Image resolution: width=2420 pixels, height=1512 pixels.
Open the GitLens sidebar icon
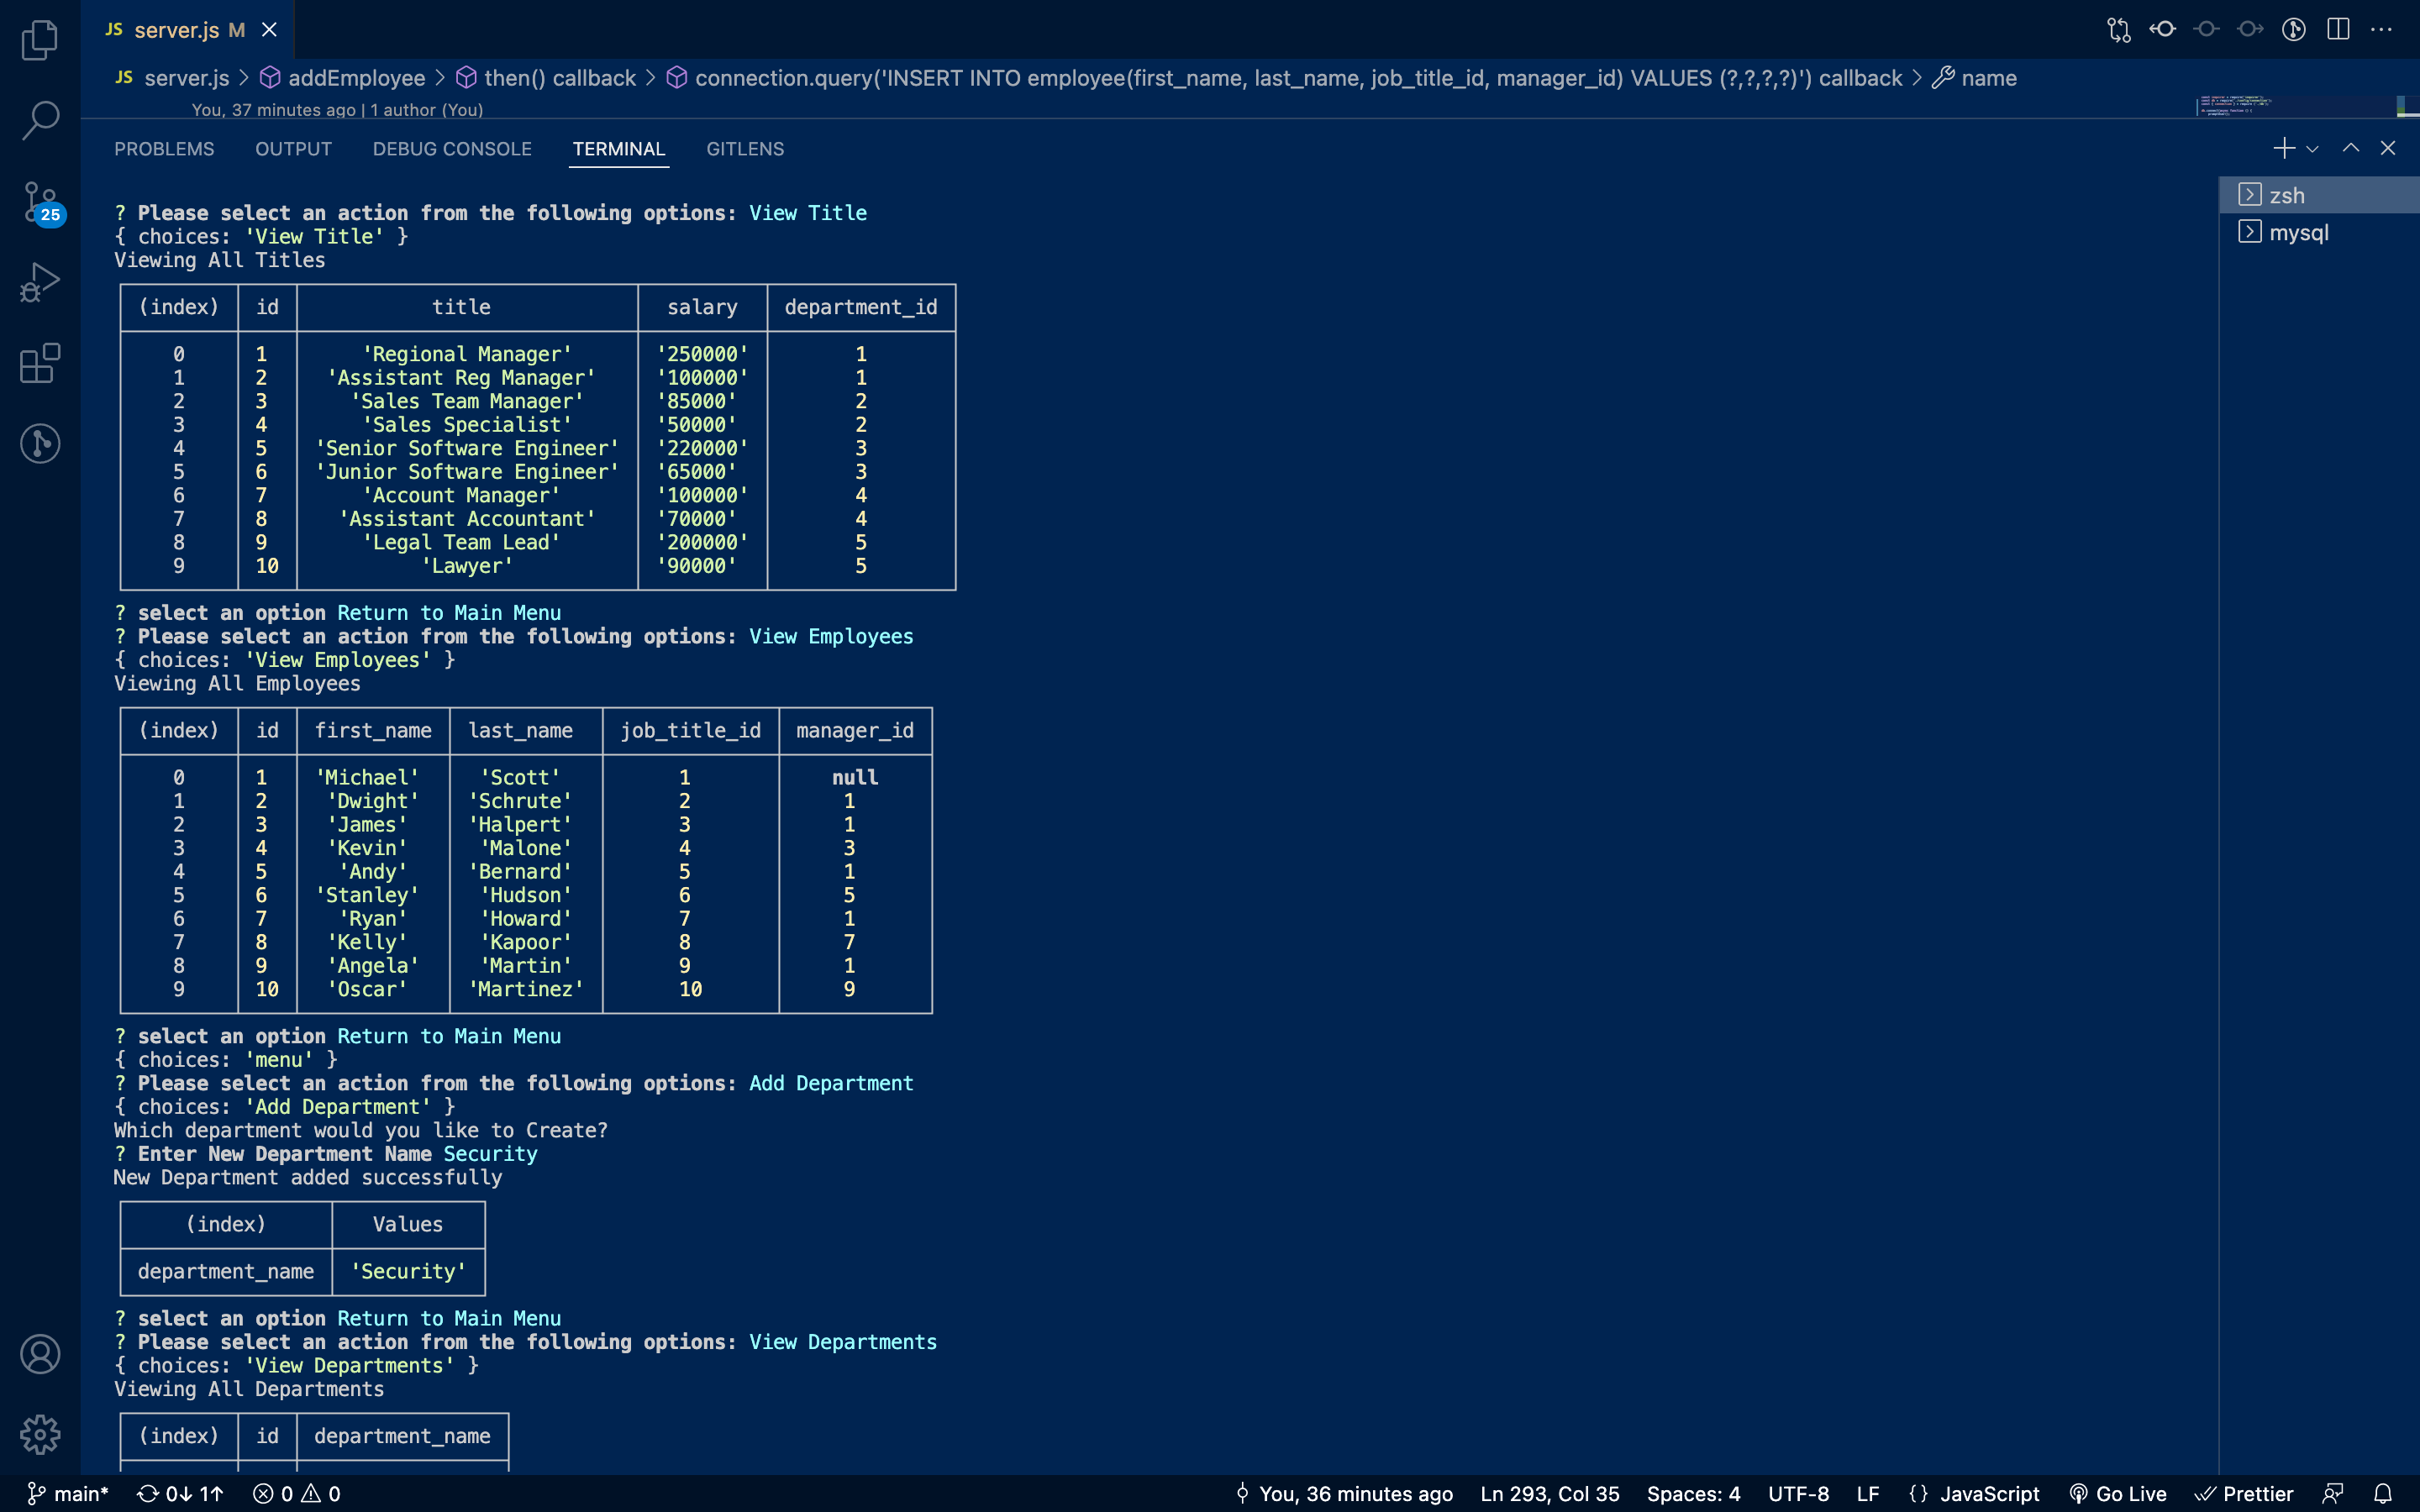pyautogui.click(x=40, y=443)
